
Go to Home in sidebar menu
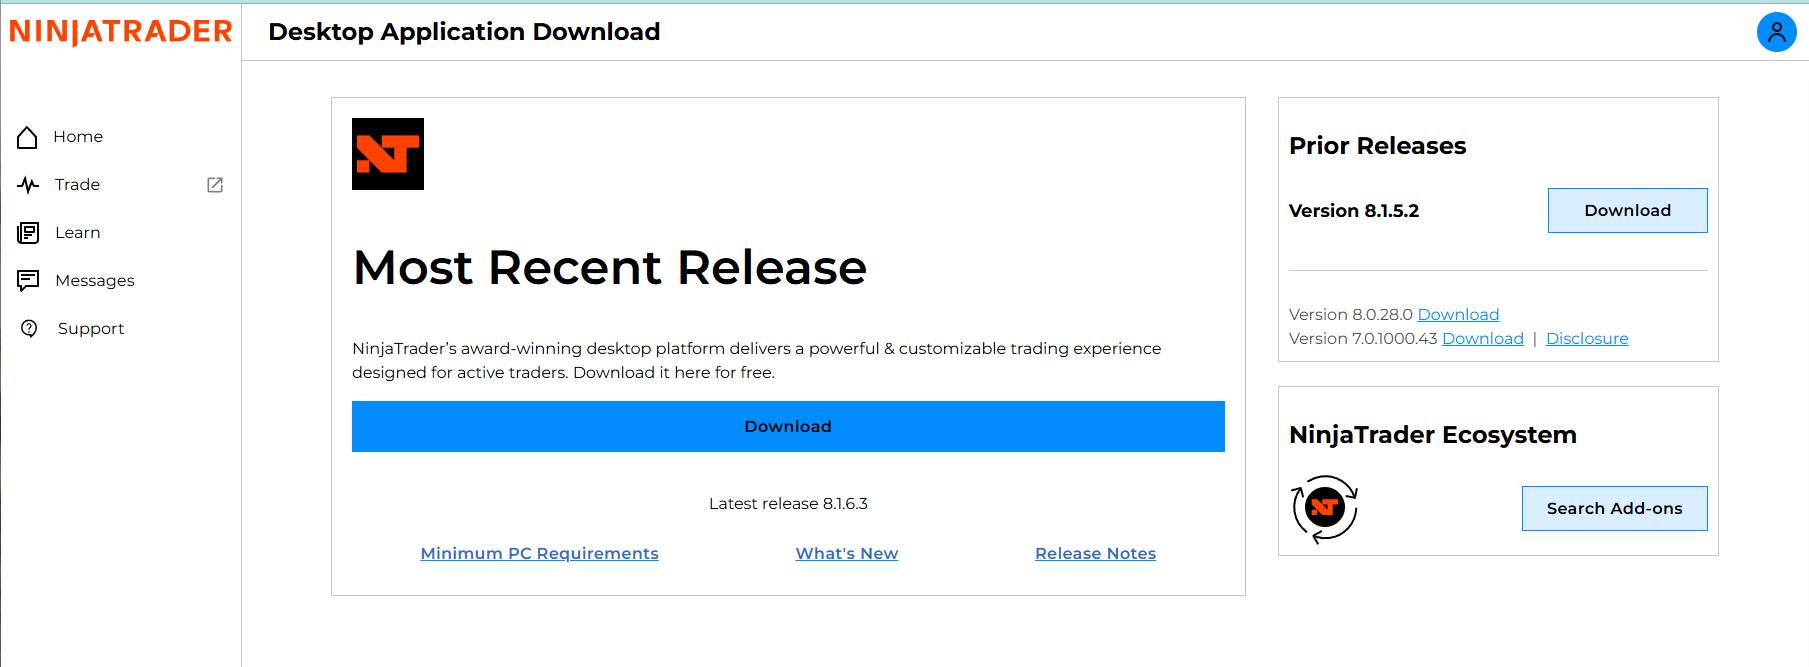pyautogui.click(x=78, y=137)
